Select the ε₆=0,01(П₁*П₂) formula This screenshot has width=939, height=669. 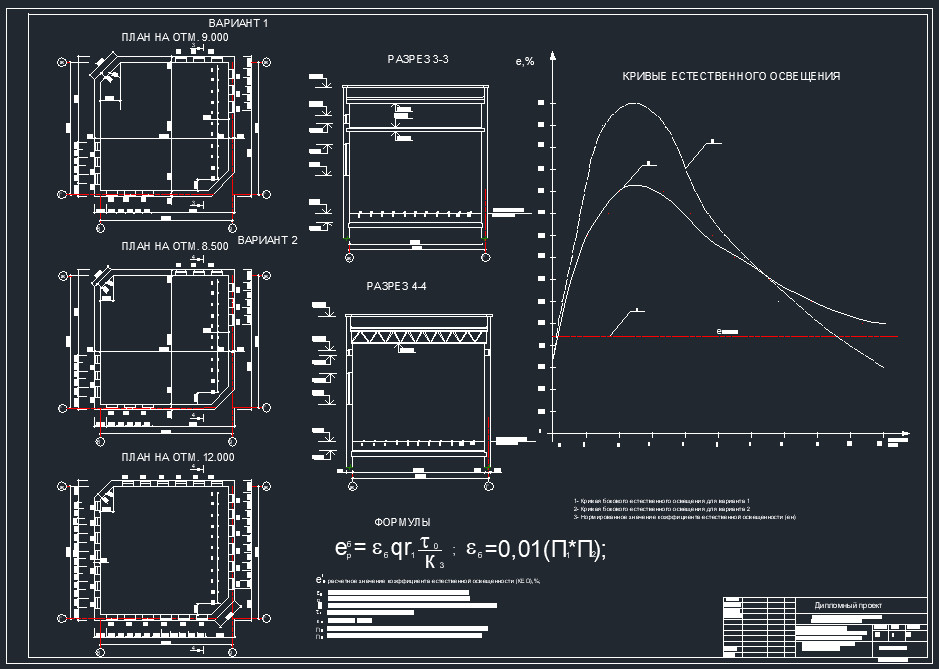coord(537,549)
